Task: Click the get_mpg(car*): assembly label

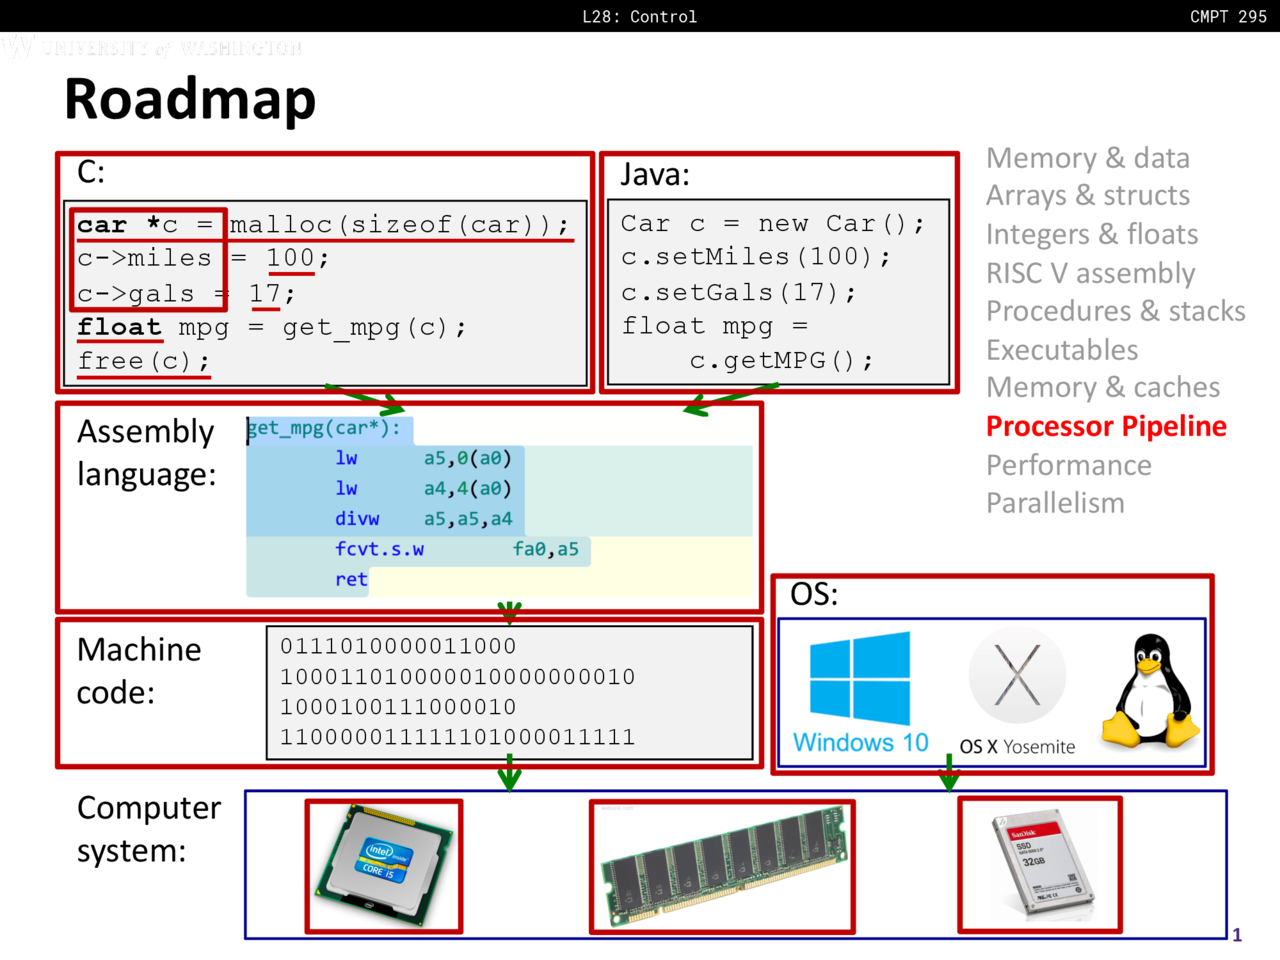Action: pyautogui.click(x=324, y=428)
